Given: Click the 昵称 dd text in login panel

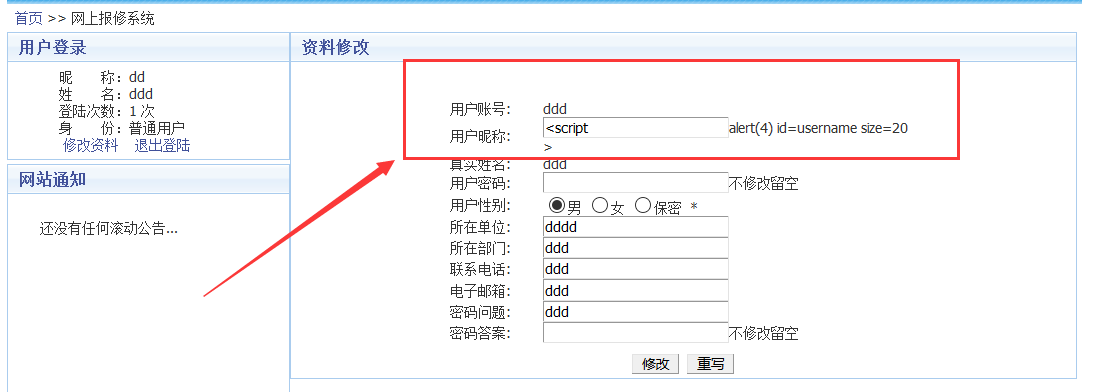Looking at the screenshot, I should pos(102,77).
